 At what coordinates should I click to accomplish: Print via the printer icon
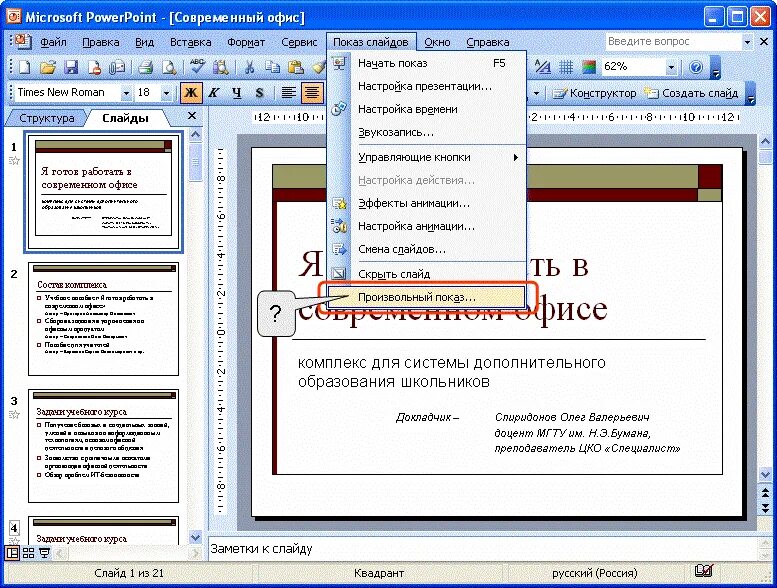[x=145, y=67]
